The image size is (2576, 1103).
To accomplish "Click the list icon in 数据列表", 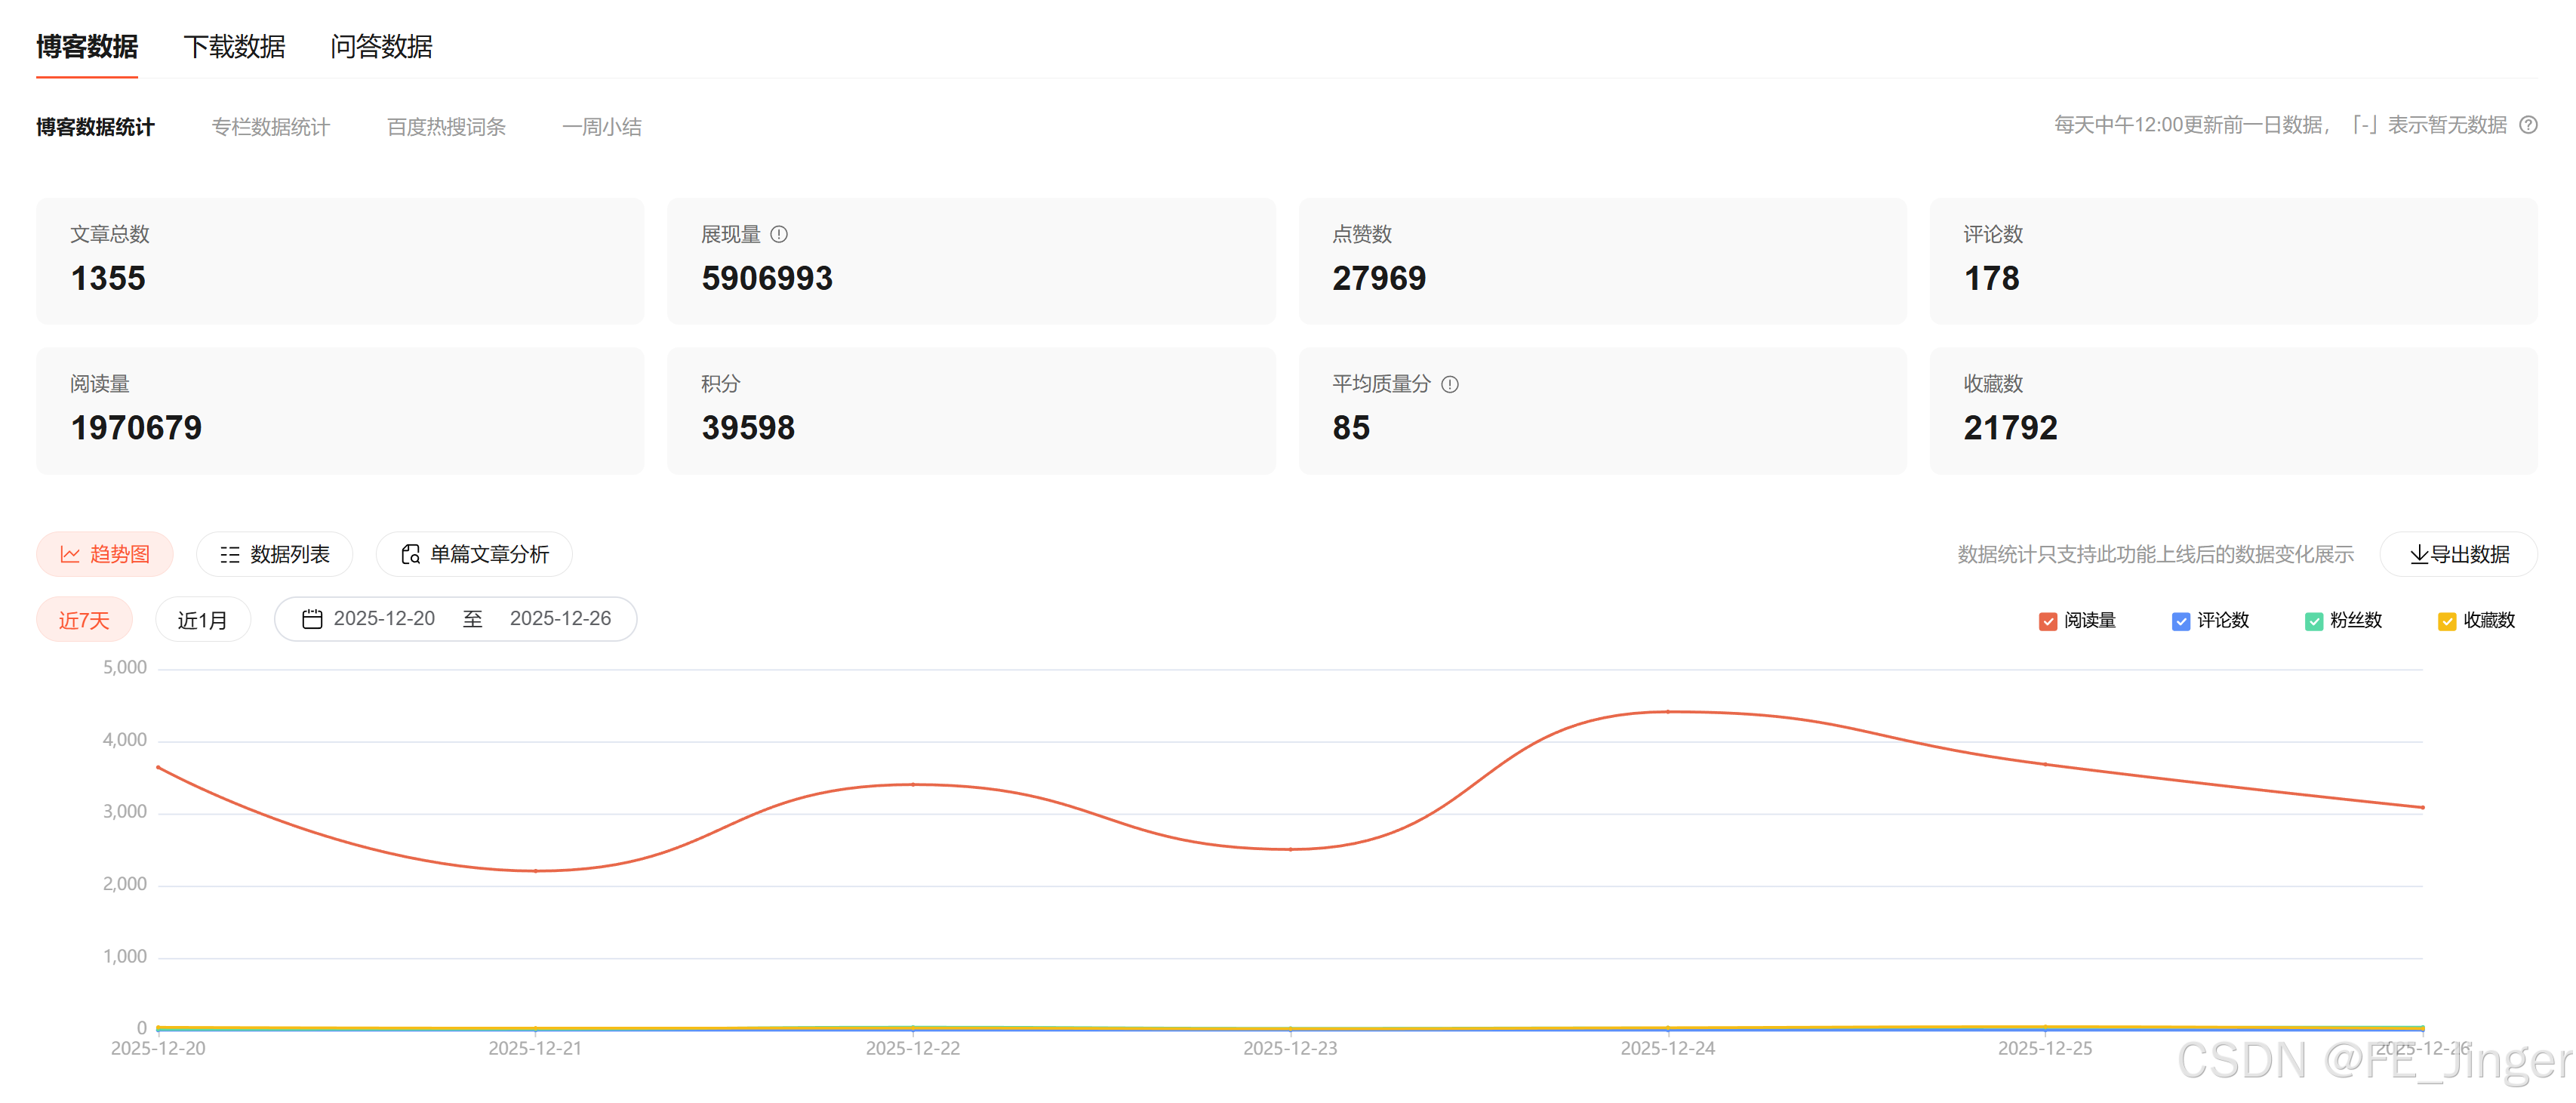I will pyautogui.click(x=230, y=554).
